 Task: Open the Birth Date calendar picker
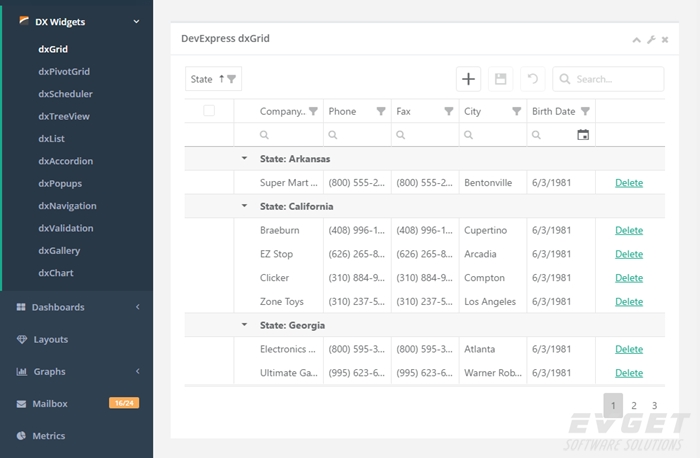583,134
